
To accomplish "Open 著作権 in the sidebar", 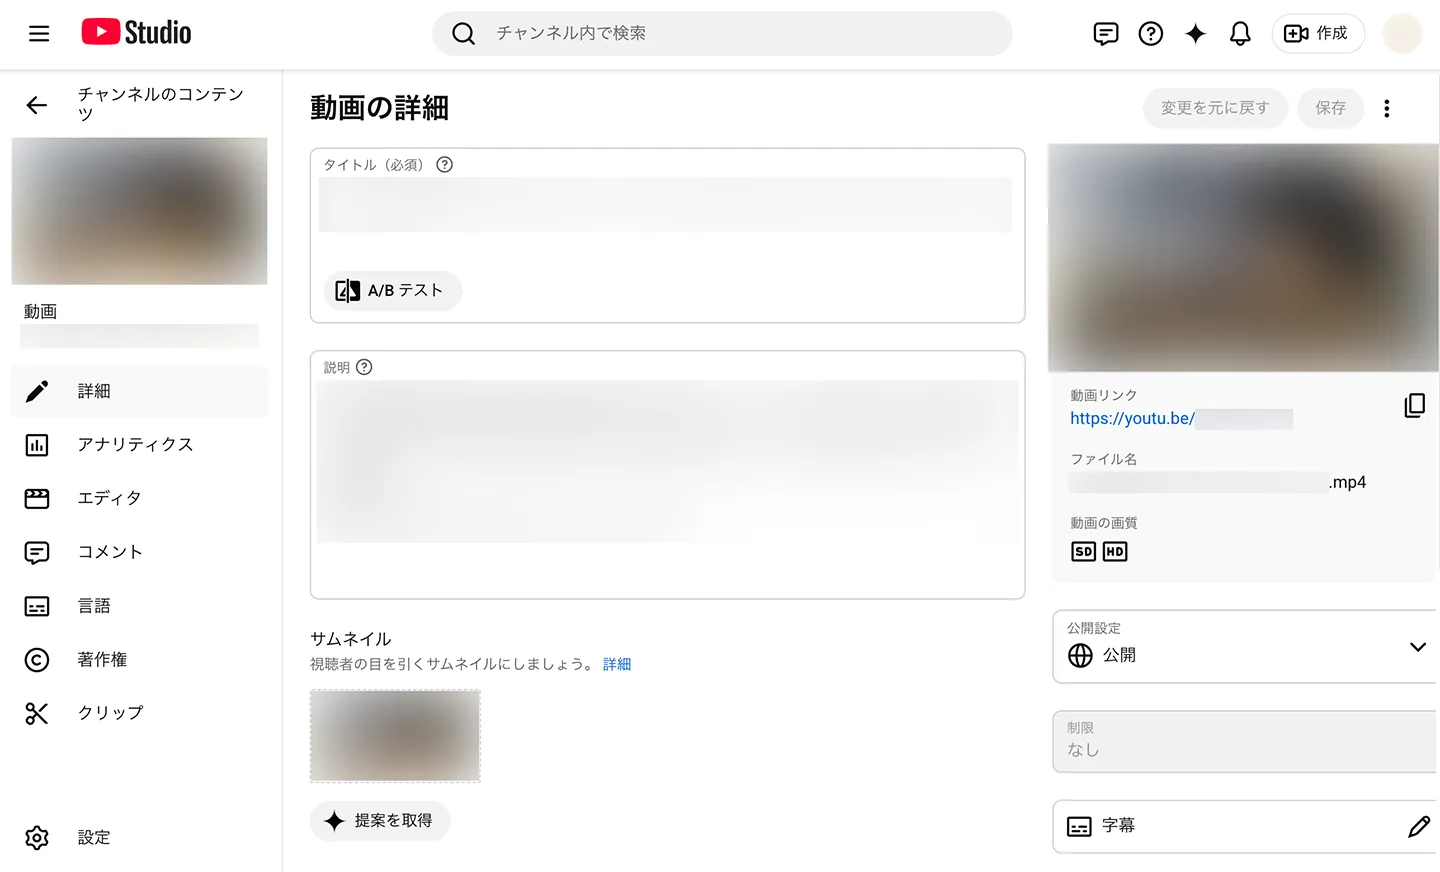I will point(139,660).
